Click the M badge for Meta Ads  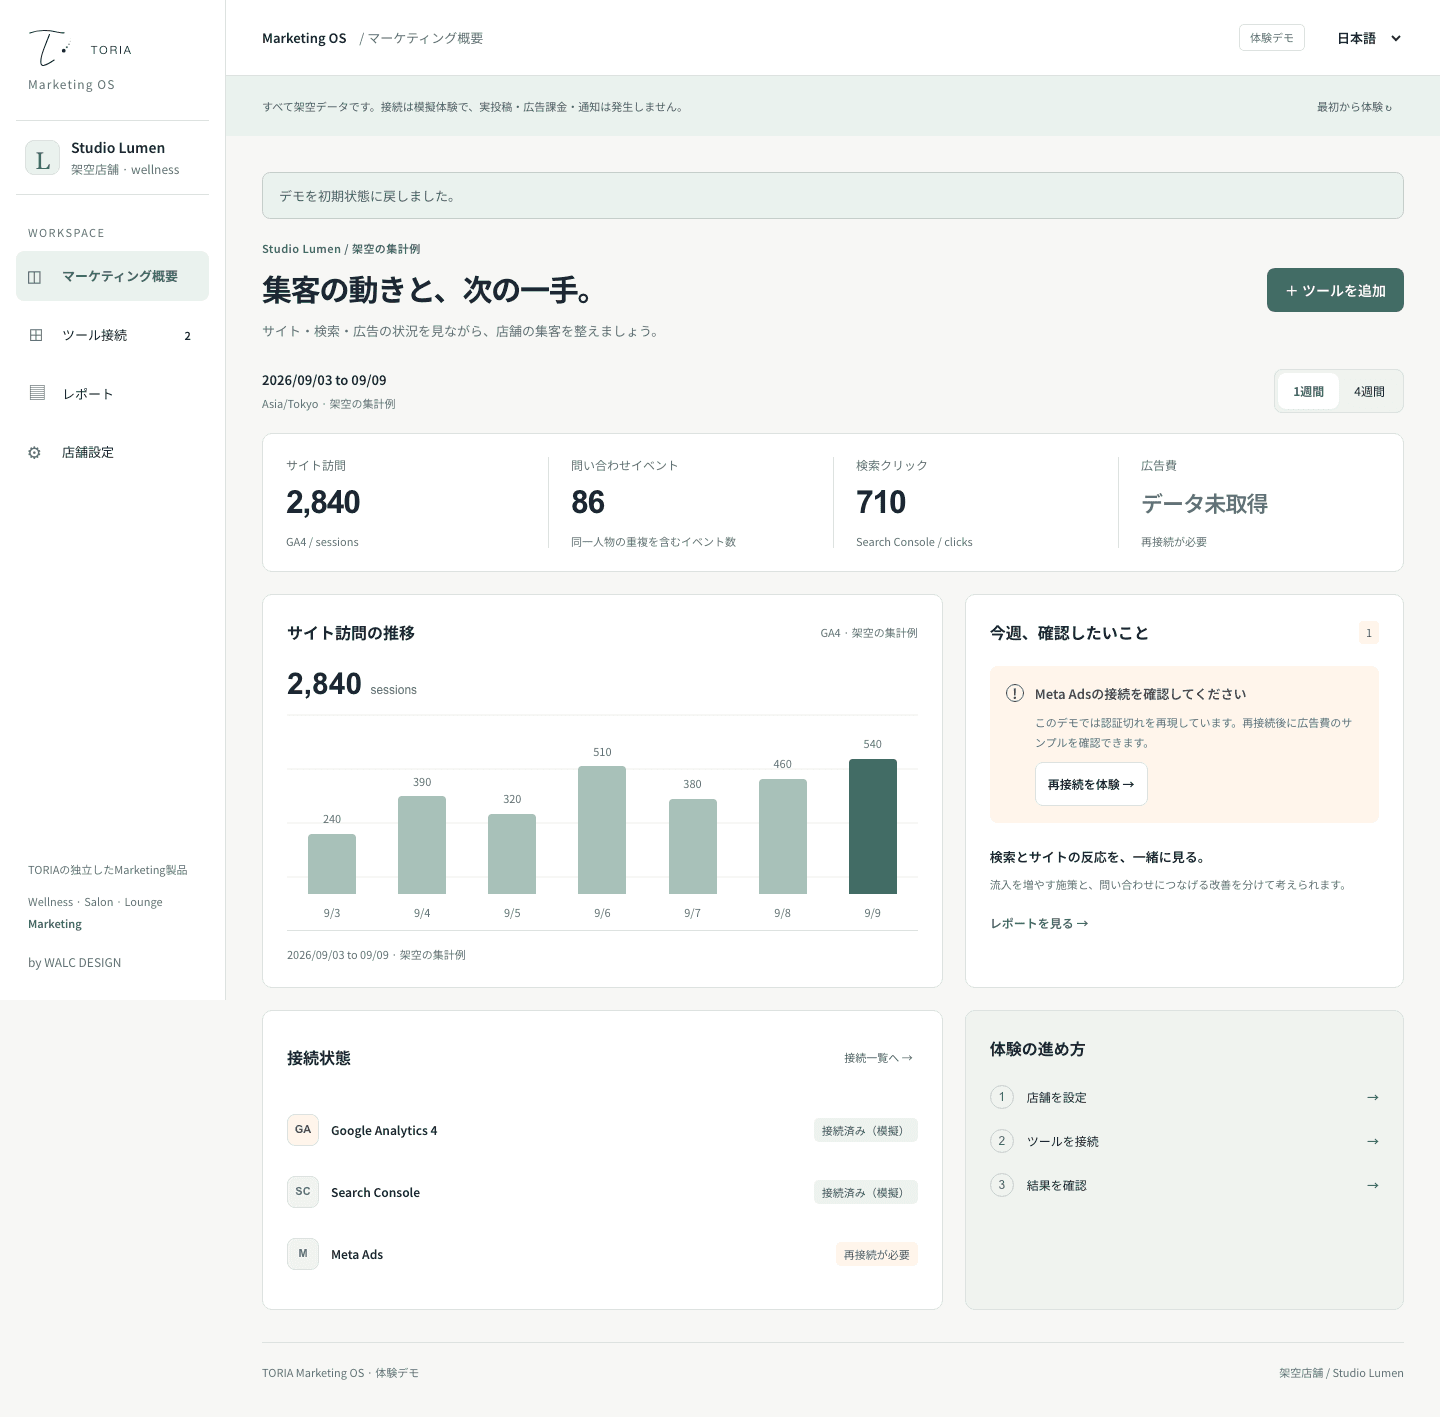(303, 1254)
